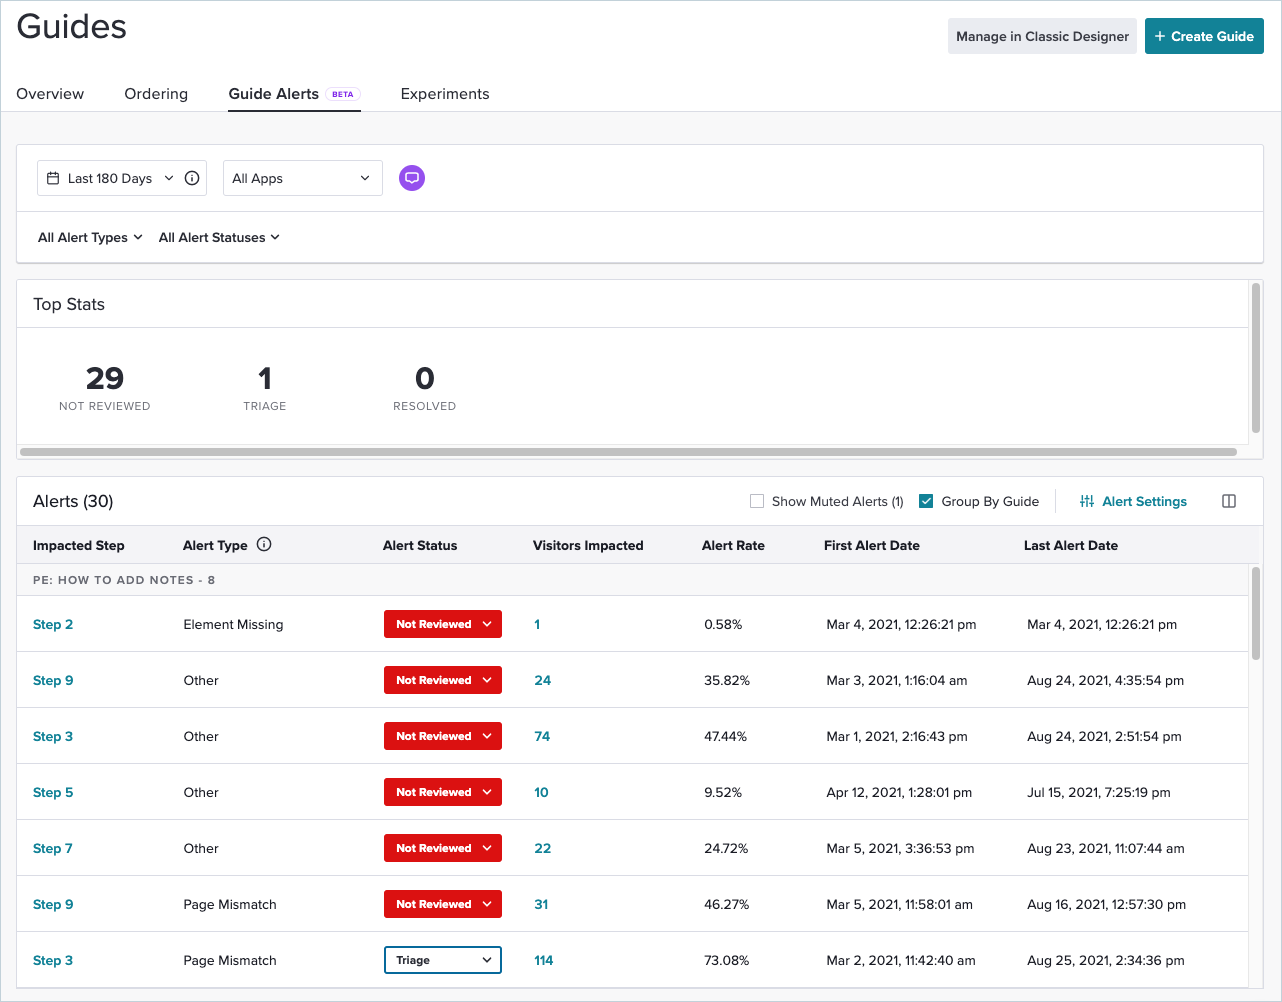Click the 0 Resolved stat
The height and width of the screenshot is (1002, 1282).
pyautogui.click(x=425, y=388)
